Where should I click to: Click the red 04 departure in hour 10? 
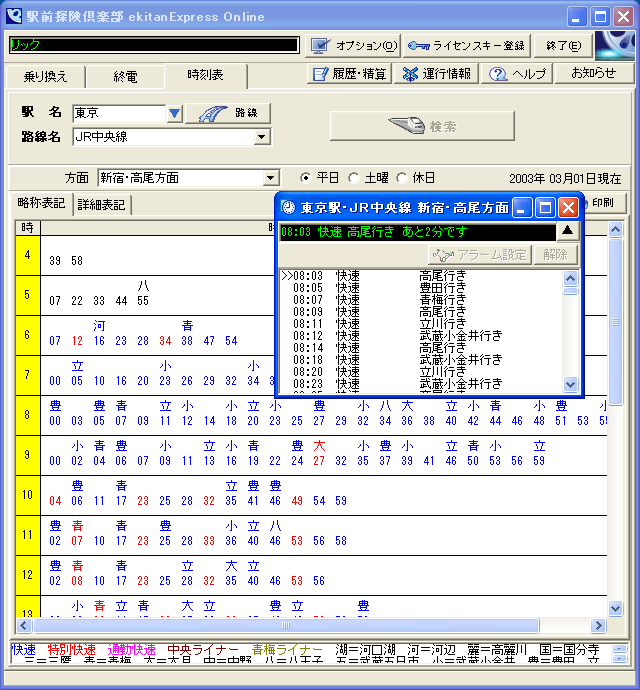tap(55, 501)
